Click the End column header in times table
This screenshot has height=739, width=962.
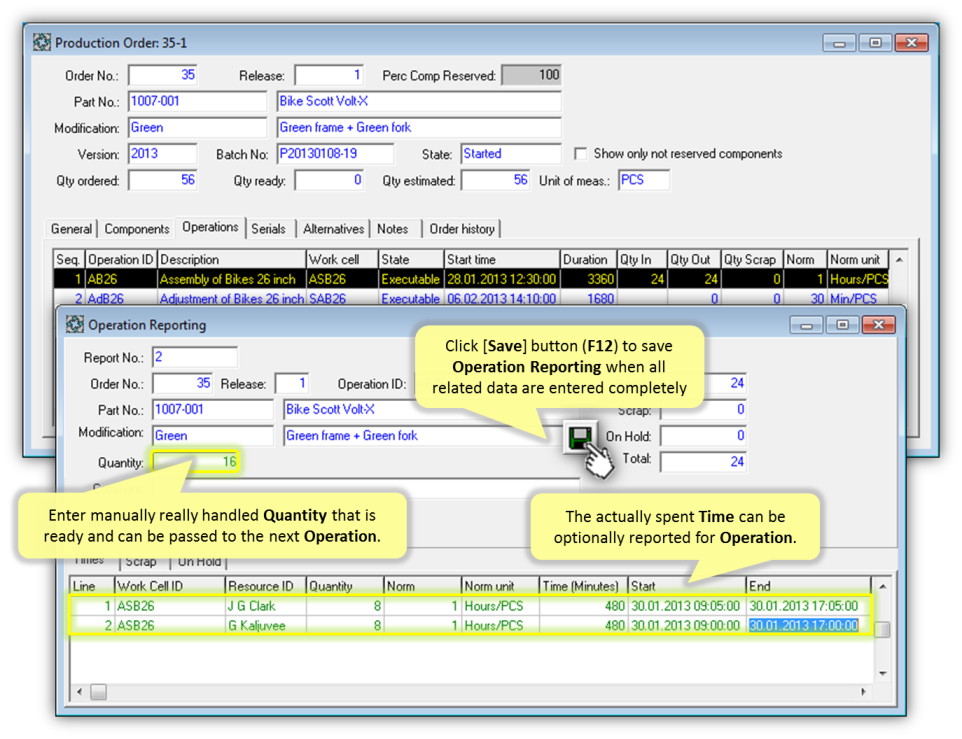tap(808, 586)
